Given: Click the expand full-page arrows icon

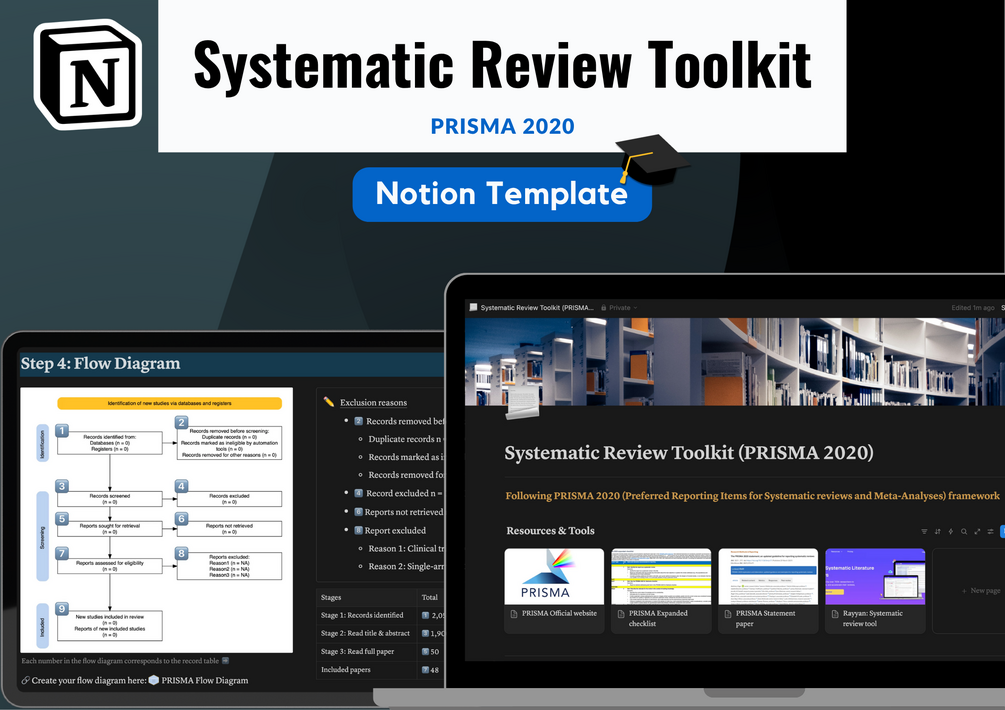Looking at the screenshot, I should [977, 531].
